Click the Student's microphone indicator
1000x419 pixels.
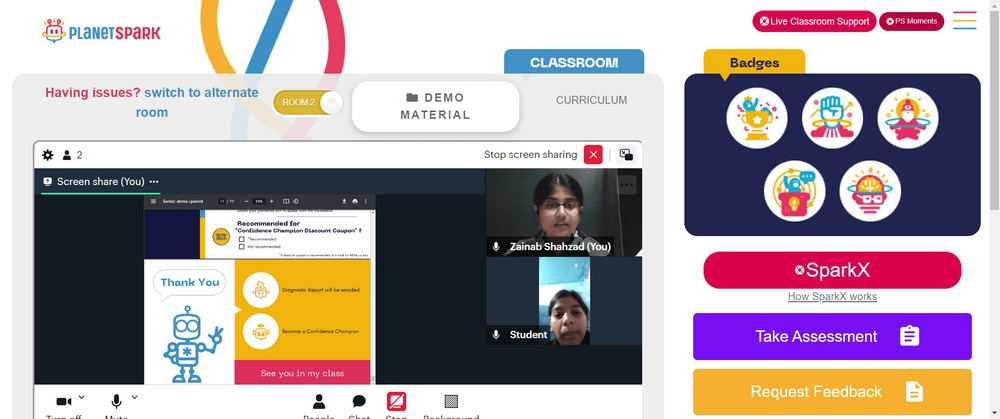(x=496, y=334)
